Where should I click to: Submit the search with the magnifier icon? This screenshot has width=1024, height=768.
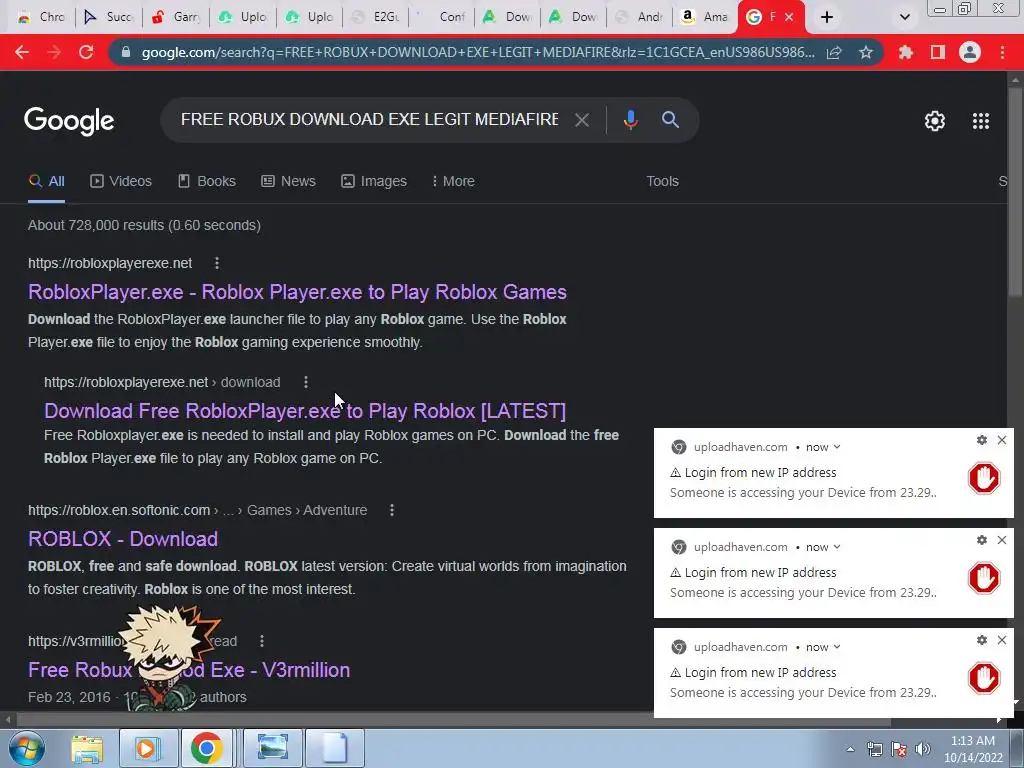pyautogui.click(x=670, y=120)
